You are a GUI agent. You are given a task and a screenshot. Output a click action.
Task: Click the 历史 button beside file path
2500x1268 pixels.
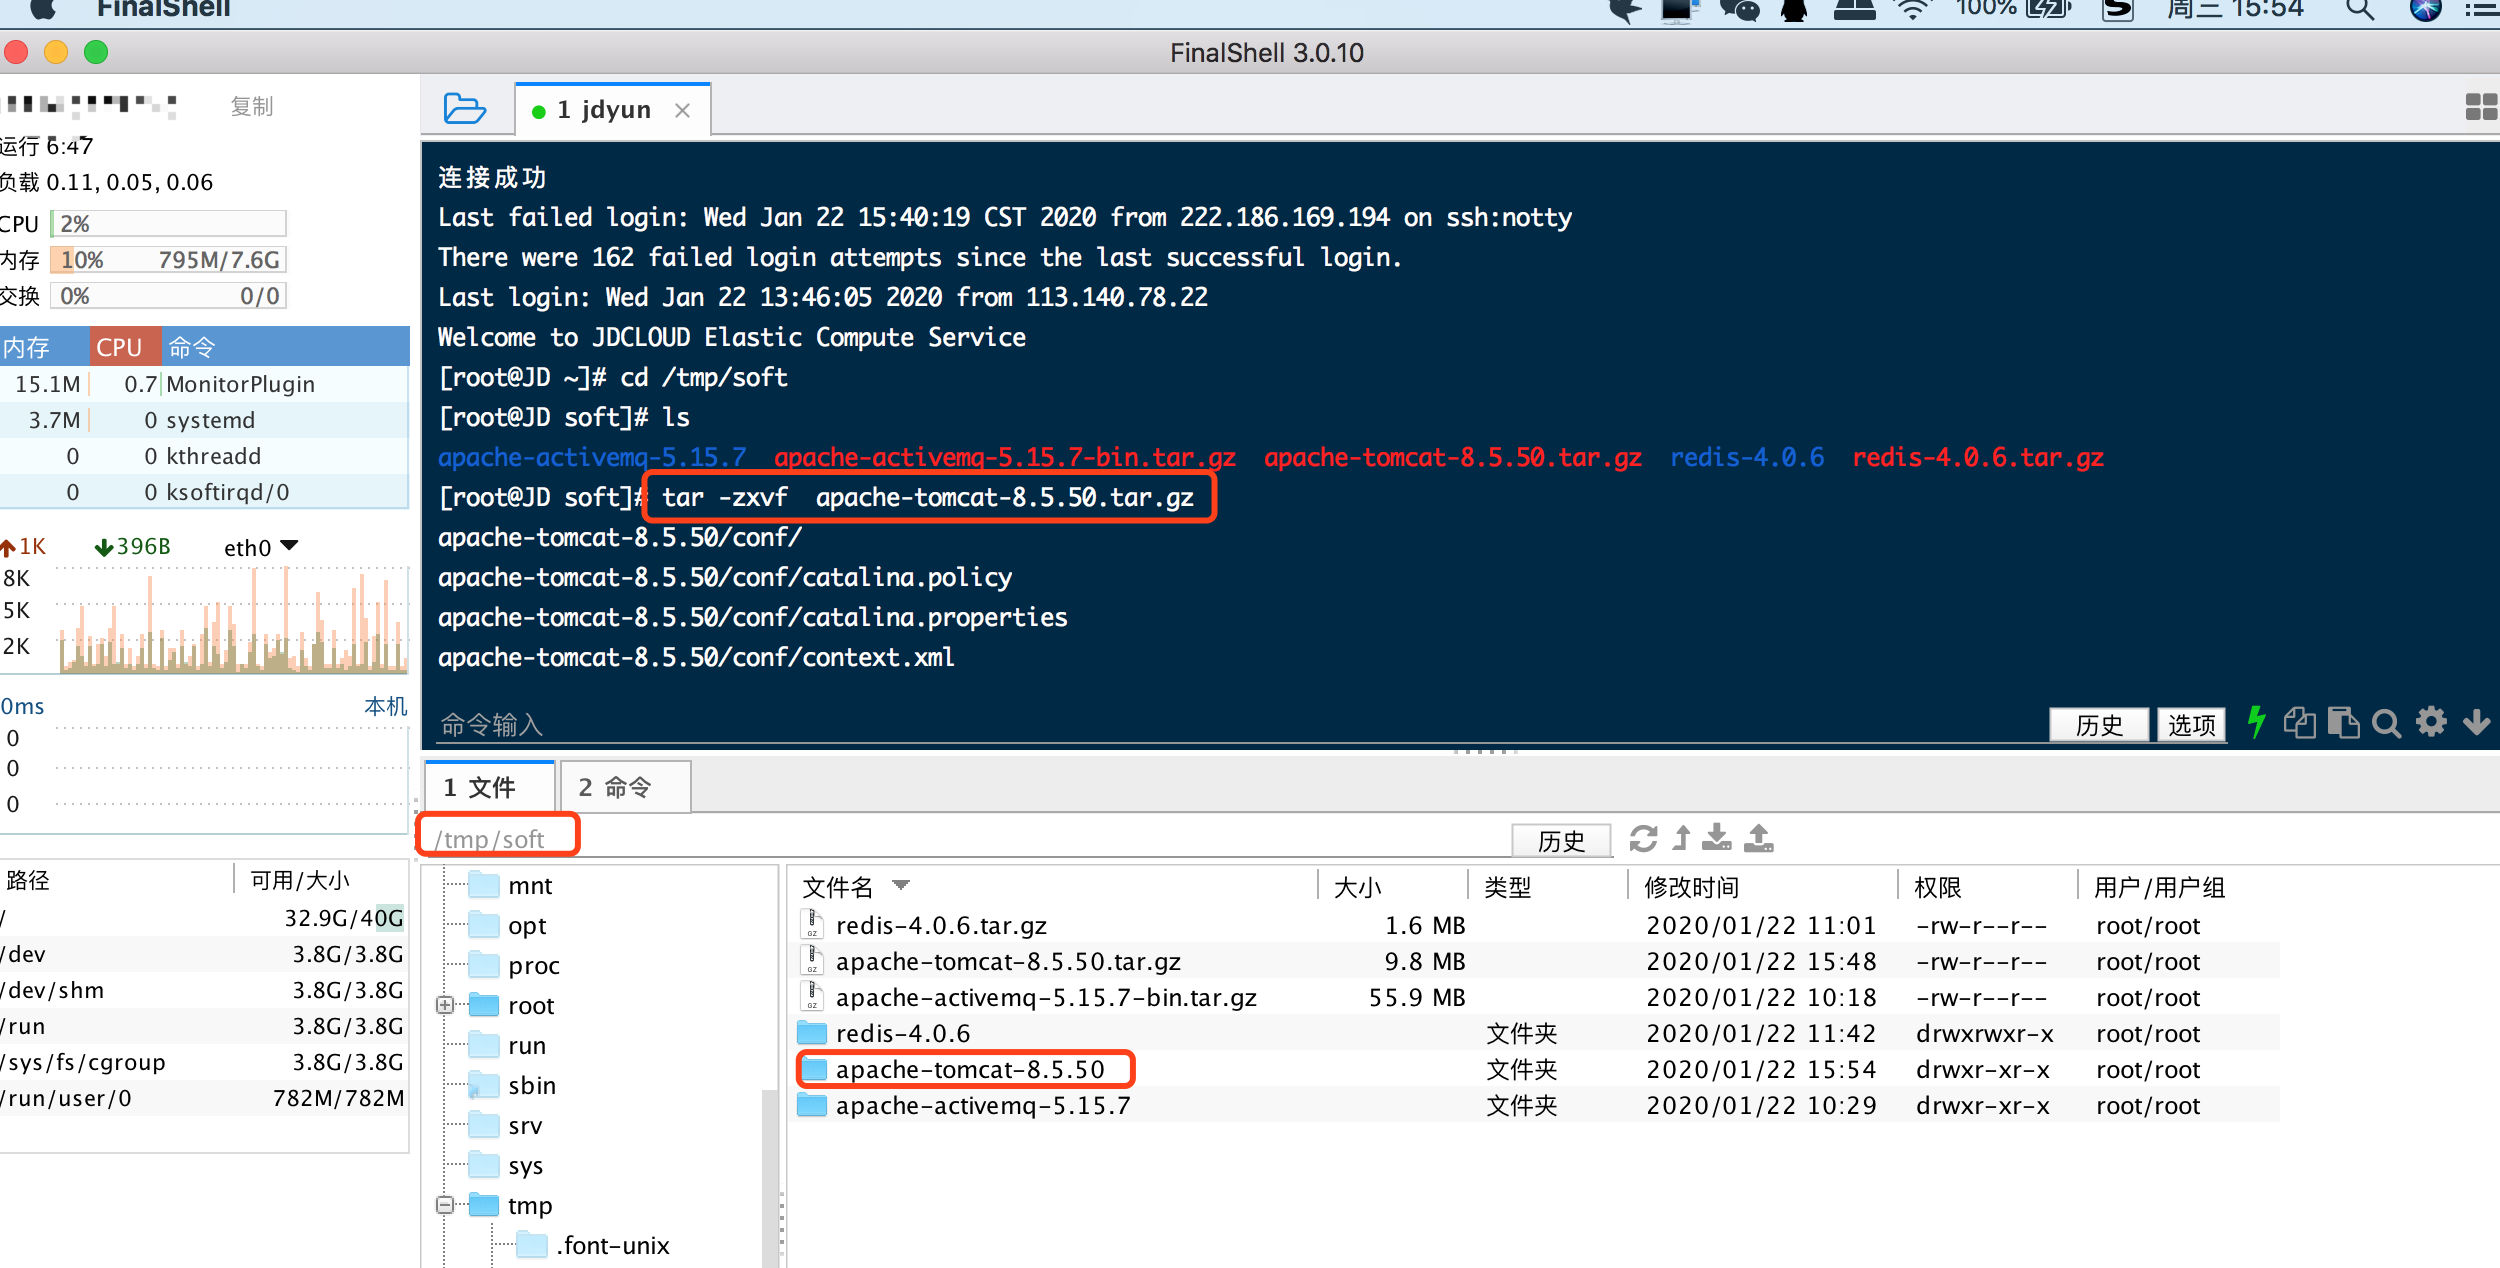click(x=1560, y=841)
